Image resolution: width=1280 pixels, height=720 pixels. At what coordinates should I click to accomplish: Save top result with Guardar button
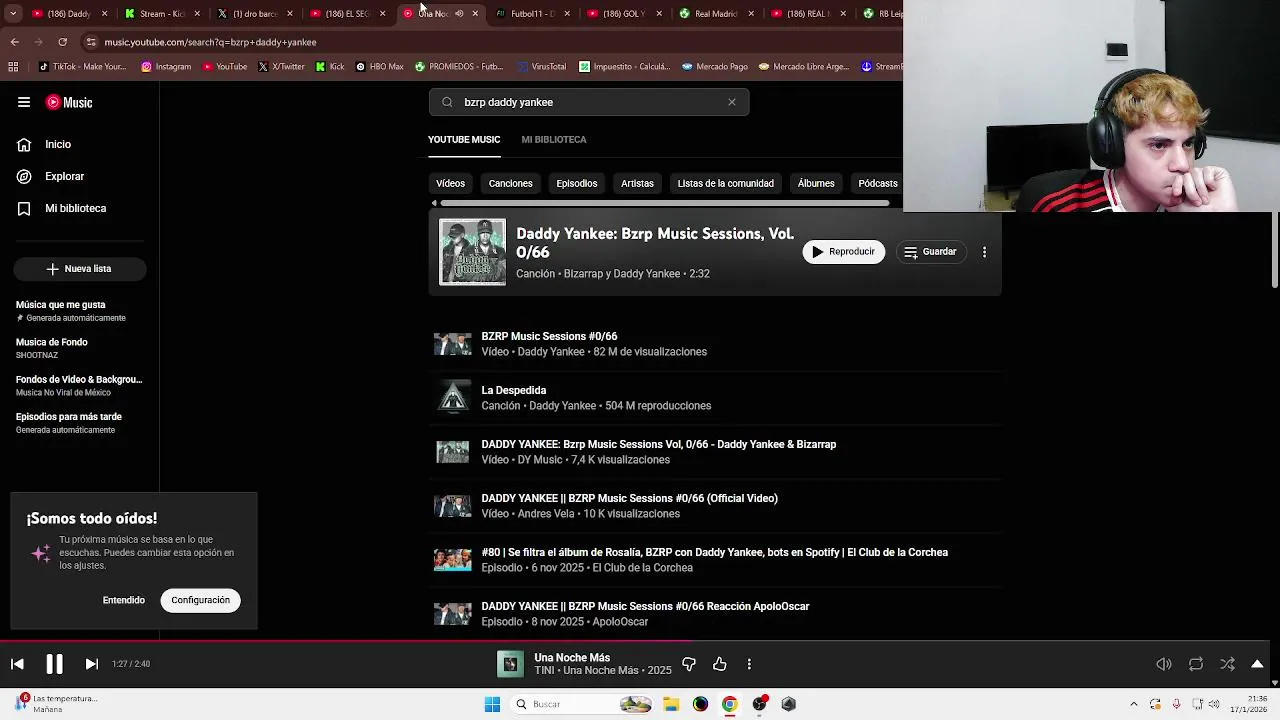click(x=930, y=252)
